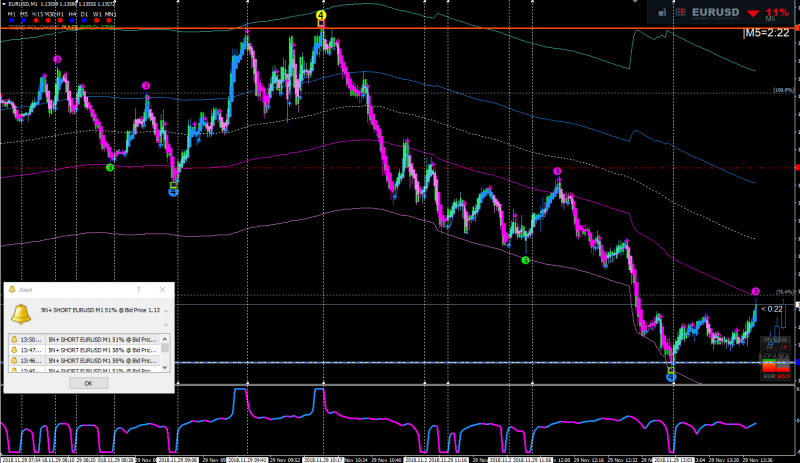Click the alert message scroll-down chevron

165,324
